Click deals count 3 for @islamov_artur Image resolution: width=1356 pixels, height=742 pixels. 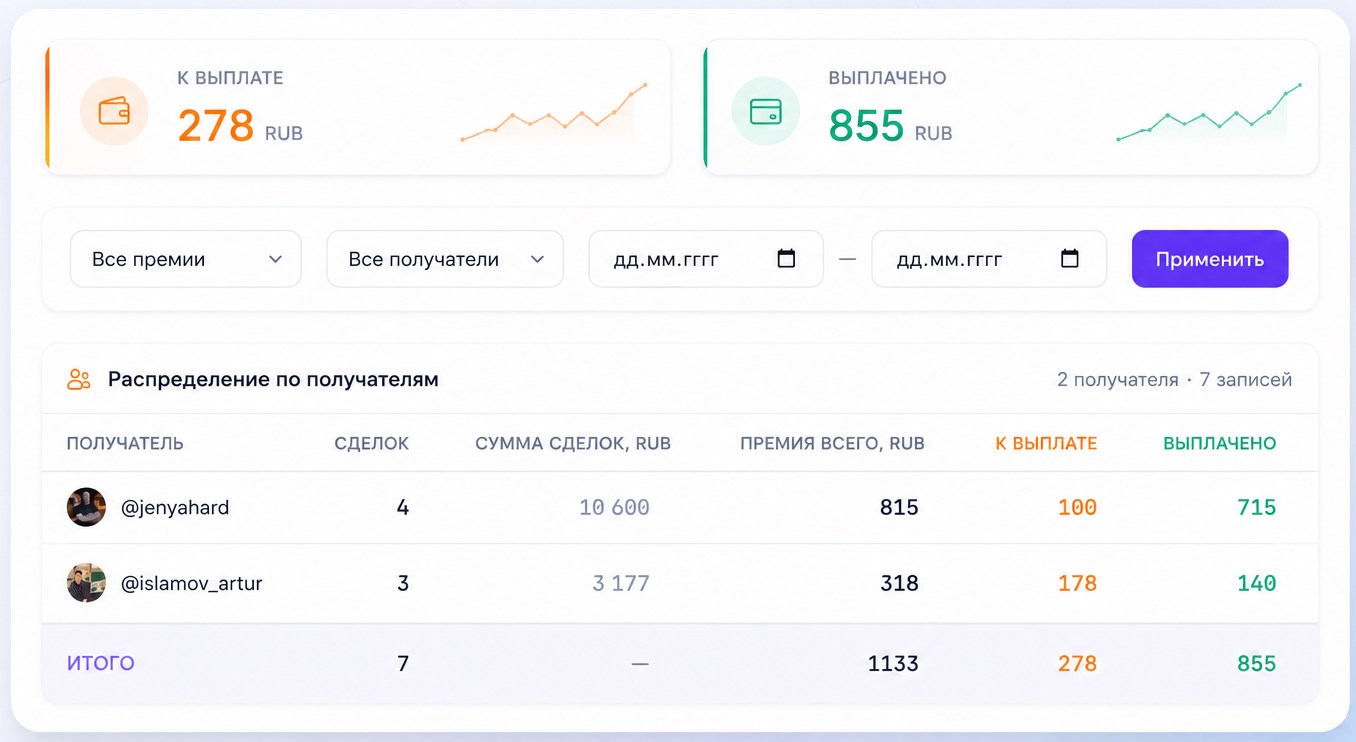[x=403, y=583]
